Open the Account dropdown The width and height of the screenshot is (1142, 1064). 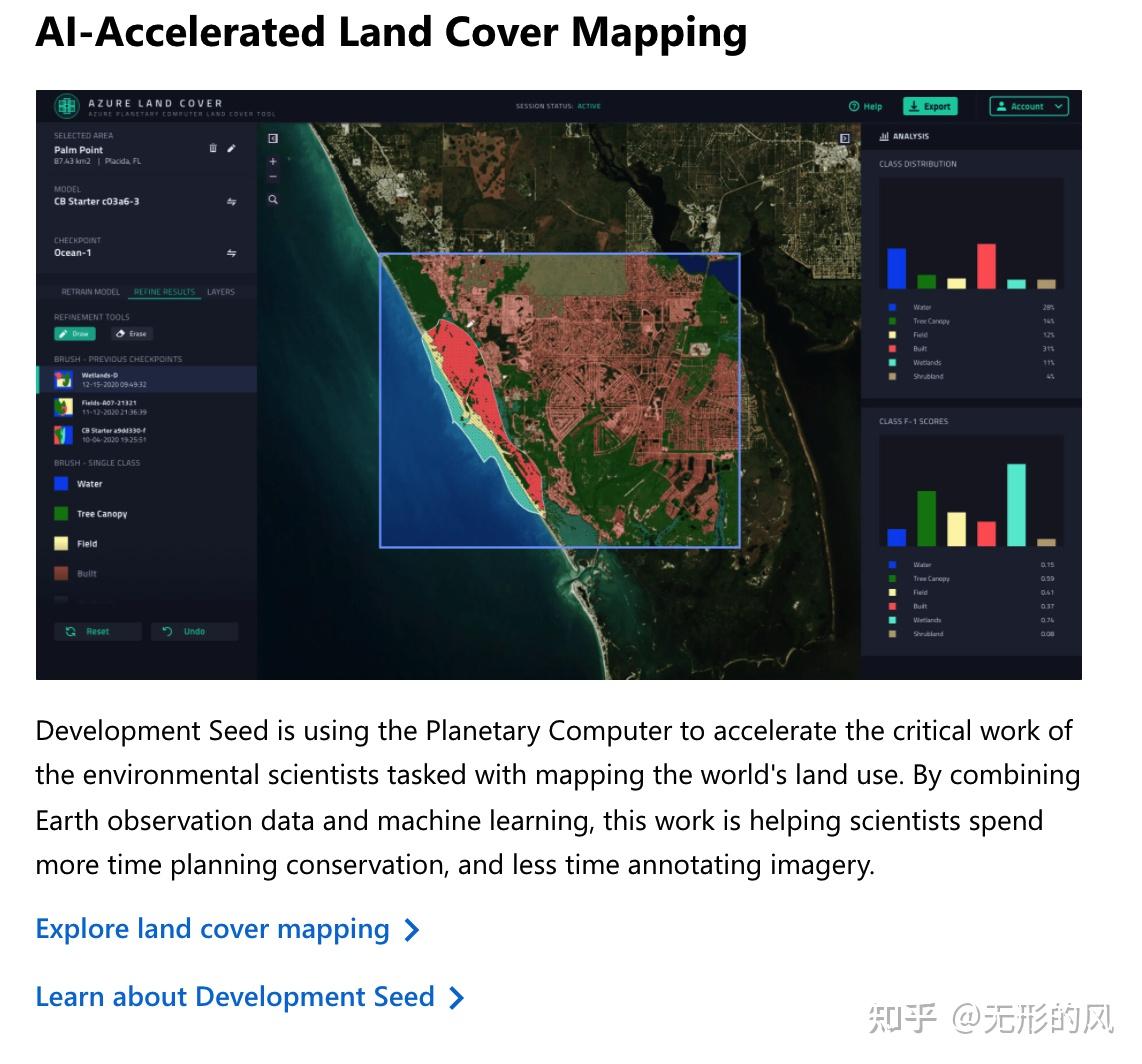pyautogui.click(x=1029, y=106)
